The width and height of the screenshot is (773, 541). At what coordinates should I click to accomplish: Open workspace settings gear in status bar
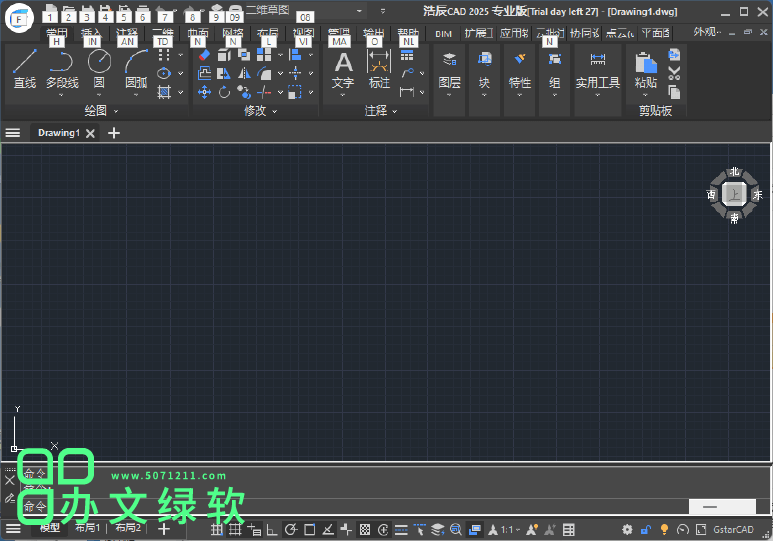627,530
